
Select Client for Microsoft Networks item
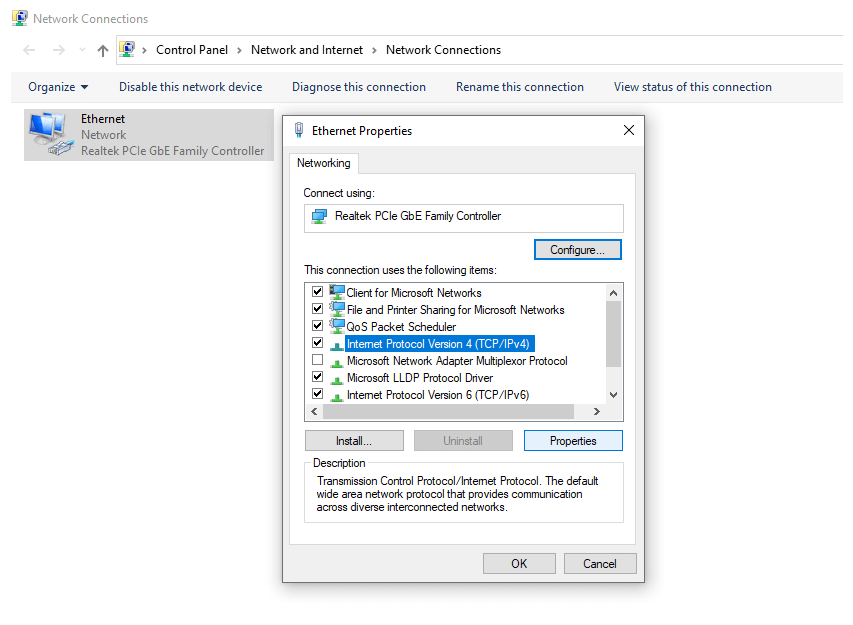coord(414,293)
